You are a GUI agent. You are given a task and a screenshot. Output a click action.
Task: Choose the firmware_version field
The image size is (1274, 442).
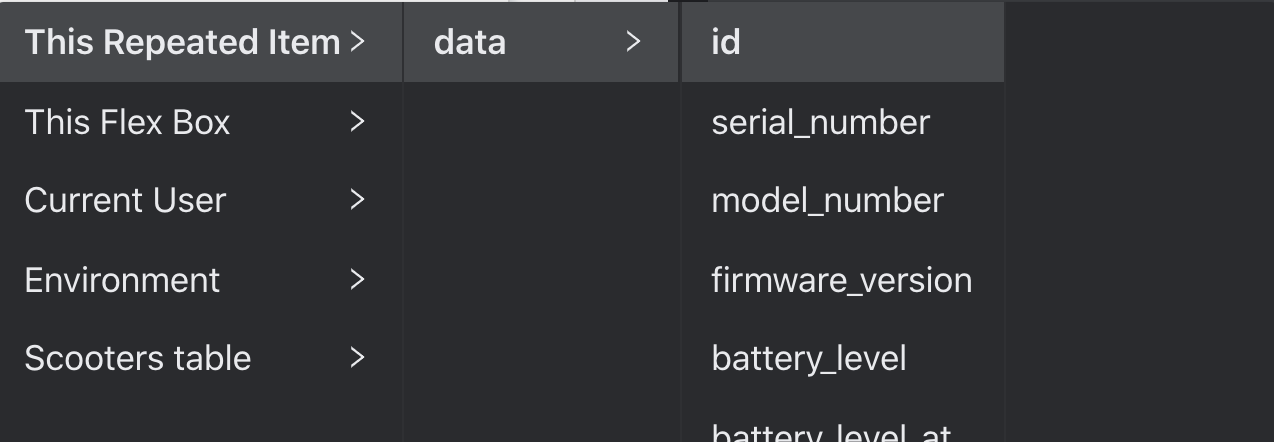coord(843,280)
